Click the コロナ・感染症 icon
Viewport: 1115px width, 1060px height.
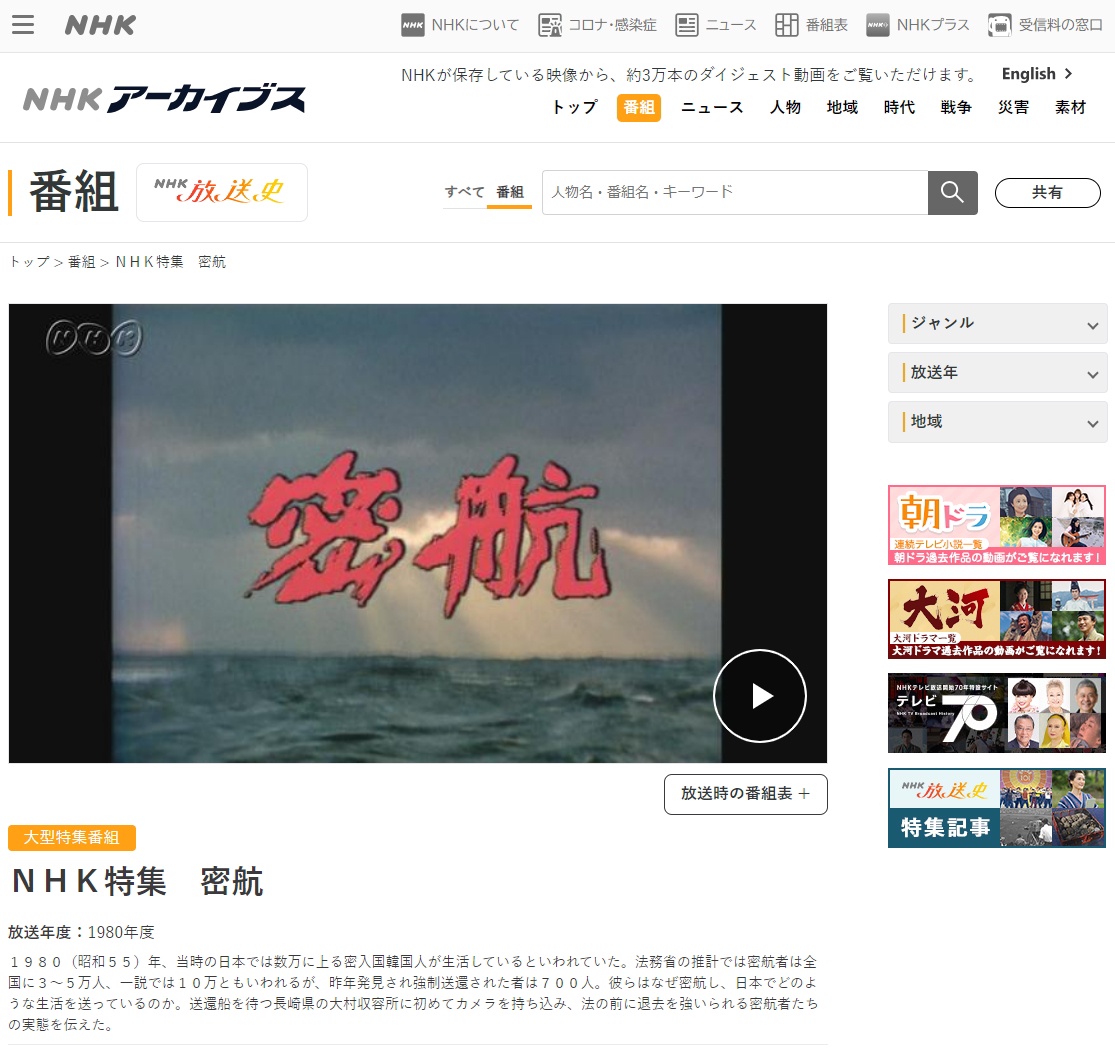coord(550,25)
